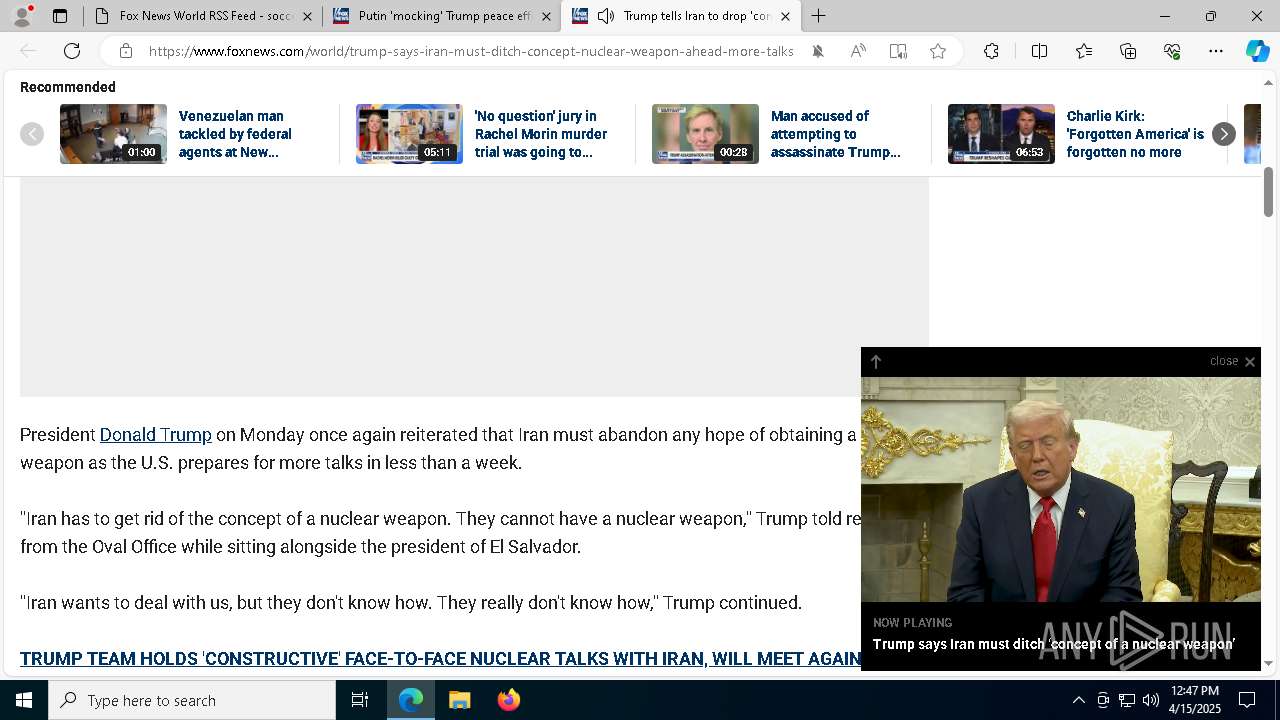Toggle split screen view

pos(1039,51)
